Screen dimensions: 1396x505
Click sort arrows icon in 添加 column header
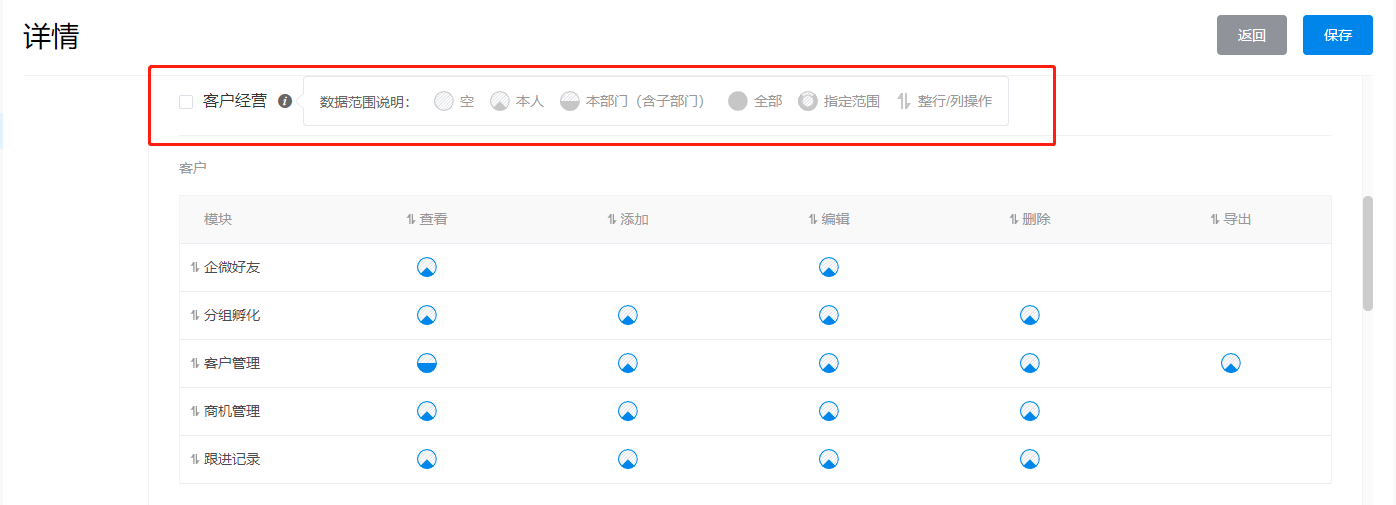tap(612, 219)
